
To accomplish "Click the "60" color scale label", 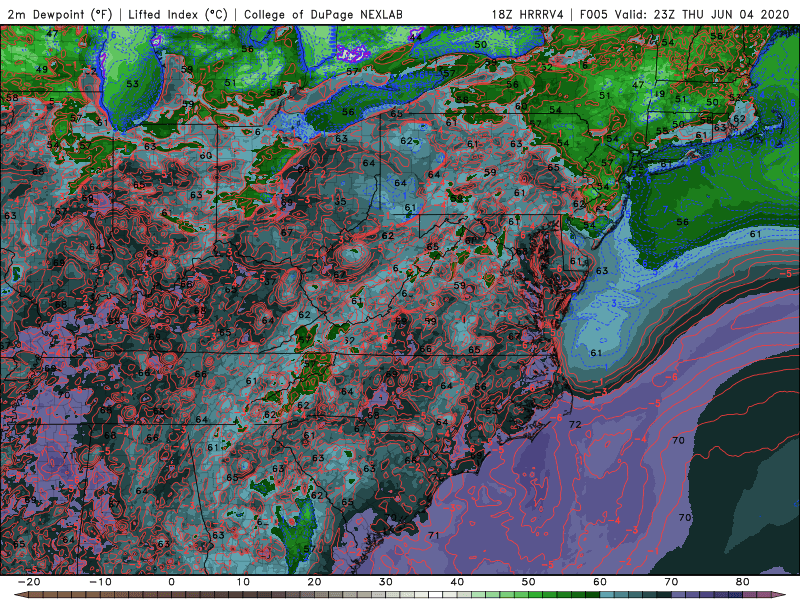I will point(600,582).
